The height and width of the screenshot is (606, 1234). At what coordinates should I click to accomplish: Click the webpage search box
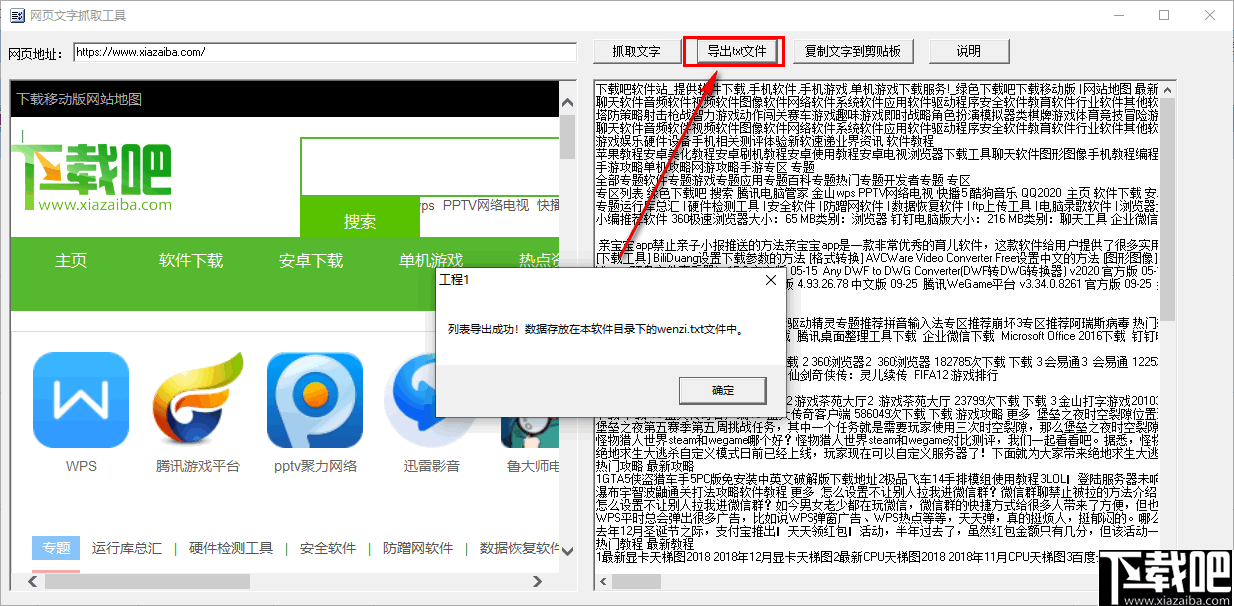coord(430,166)
